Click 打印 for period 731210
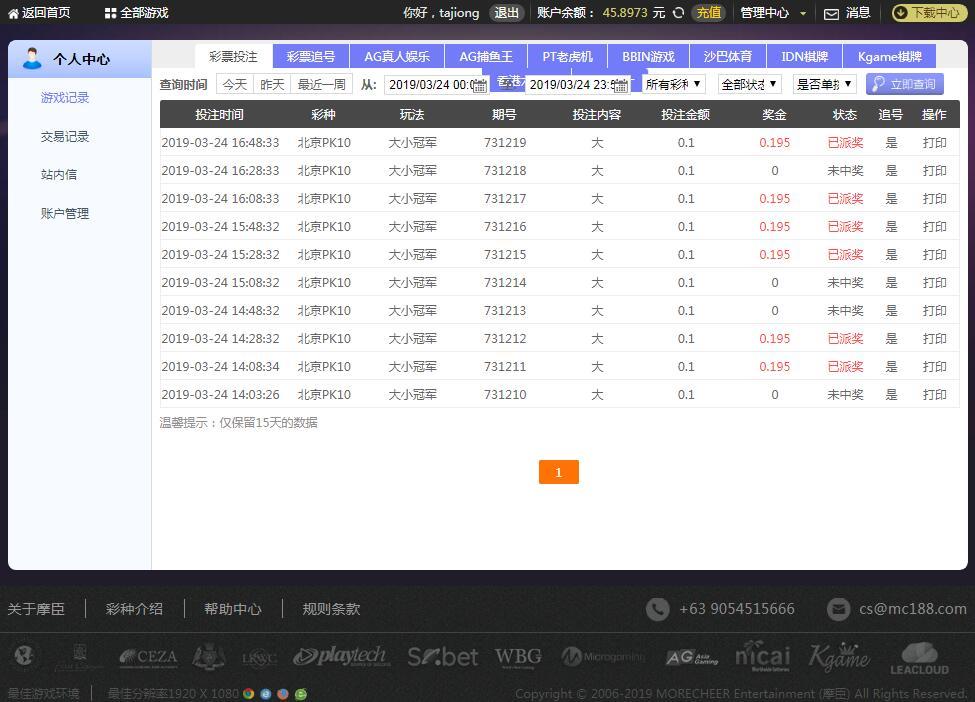 click(934, 394)
